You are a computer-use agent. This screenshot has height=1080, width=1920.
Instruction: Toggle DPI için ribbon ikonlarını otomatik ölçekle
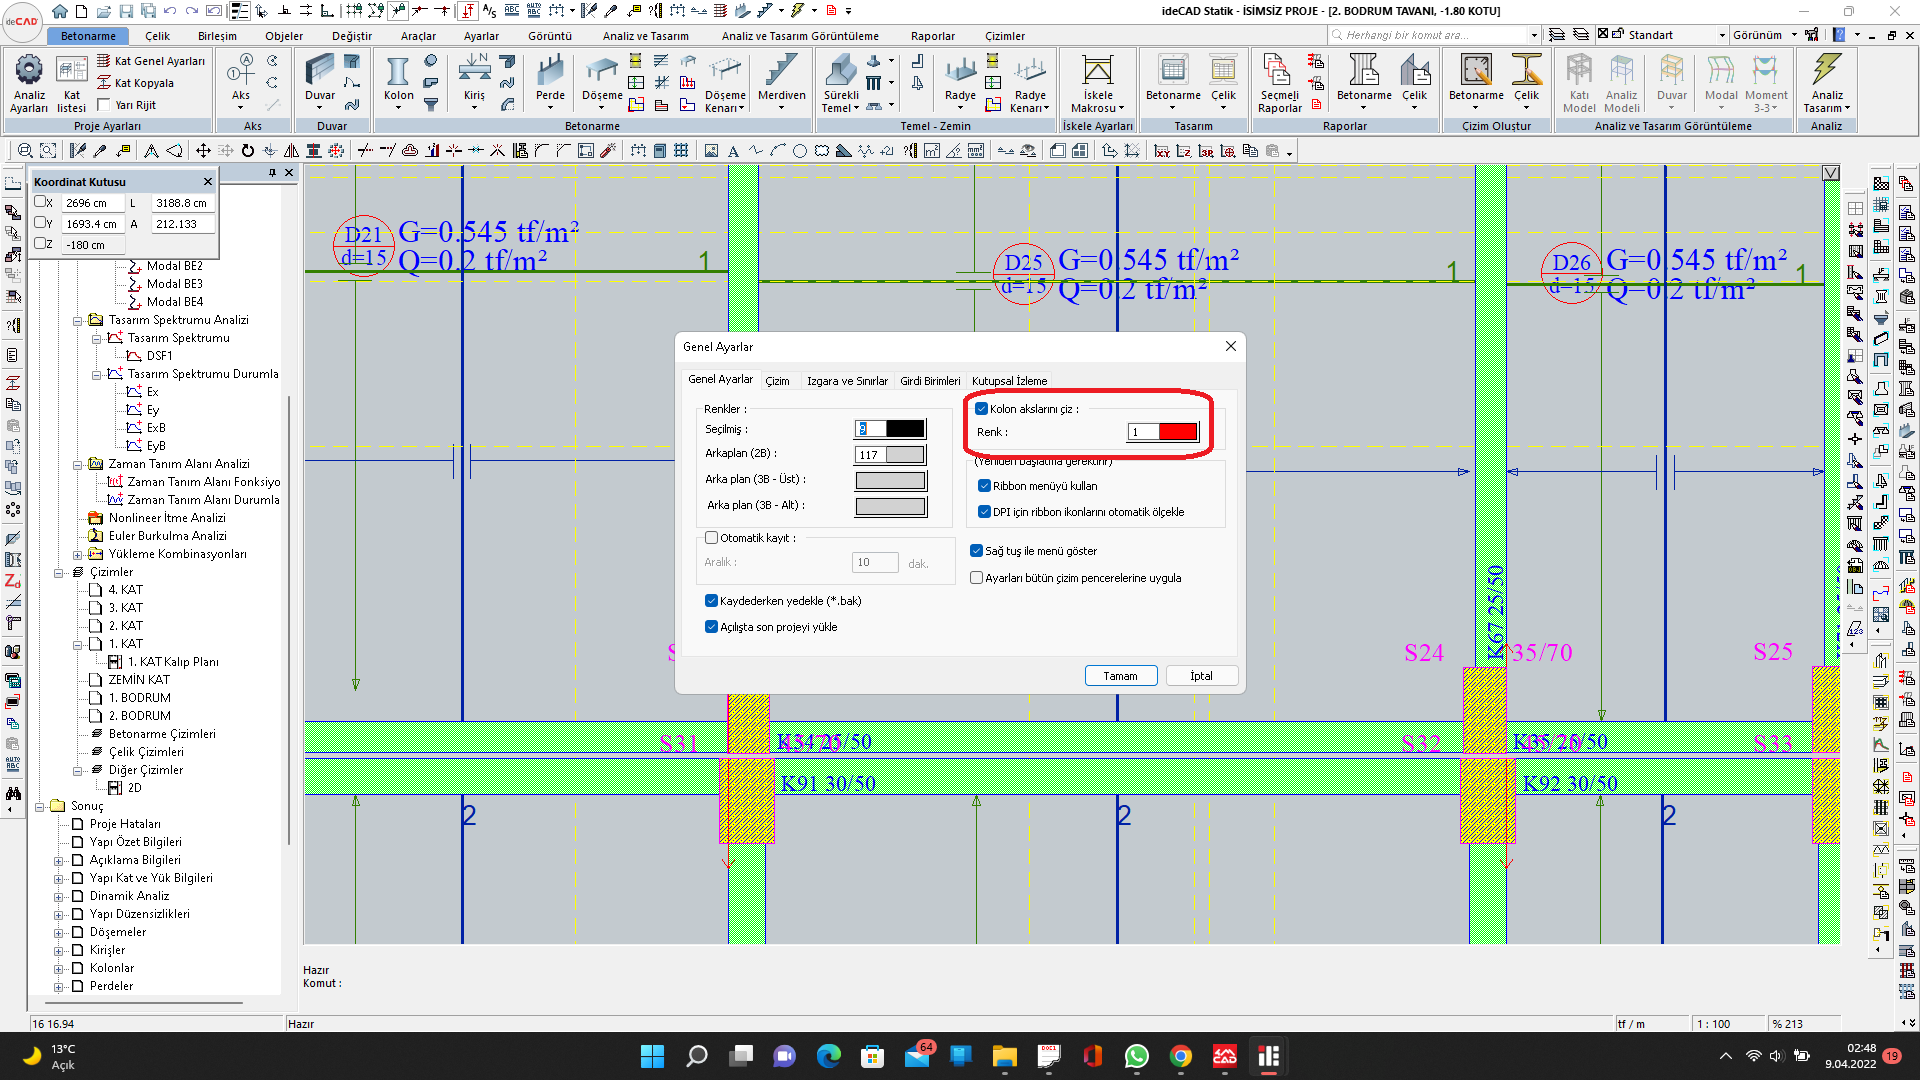(x=984, y=512)
